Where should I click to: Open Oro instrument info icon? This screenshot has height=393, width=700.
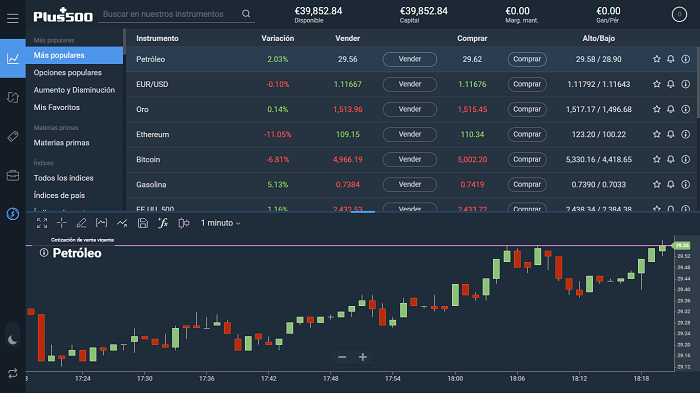tap(685, 109)
